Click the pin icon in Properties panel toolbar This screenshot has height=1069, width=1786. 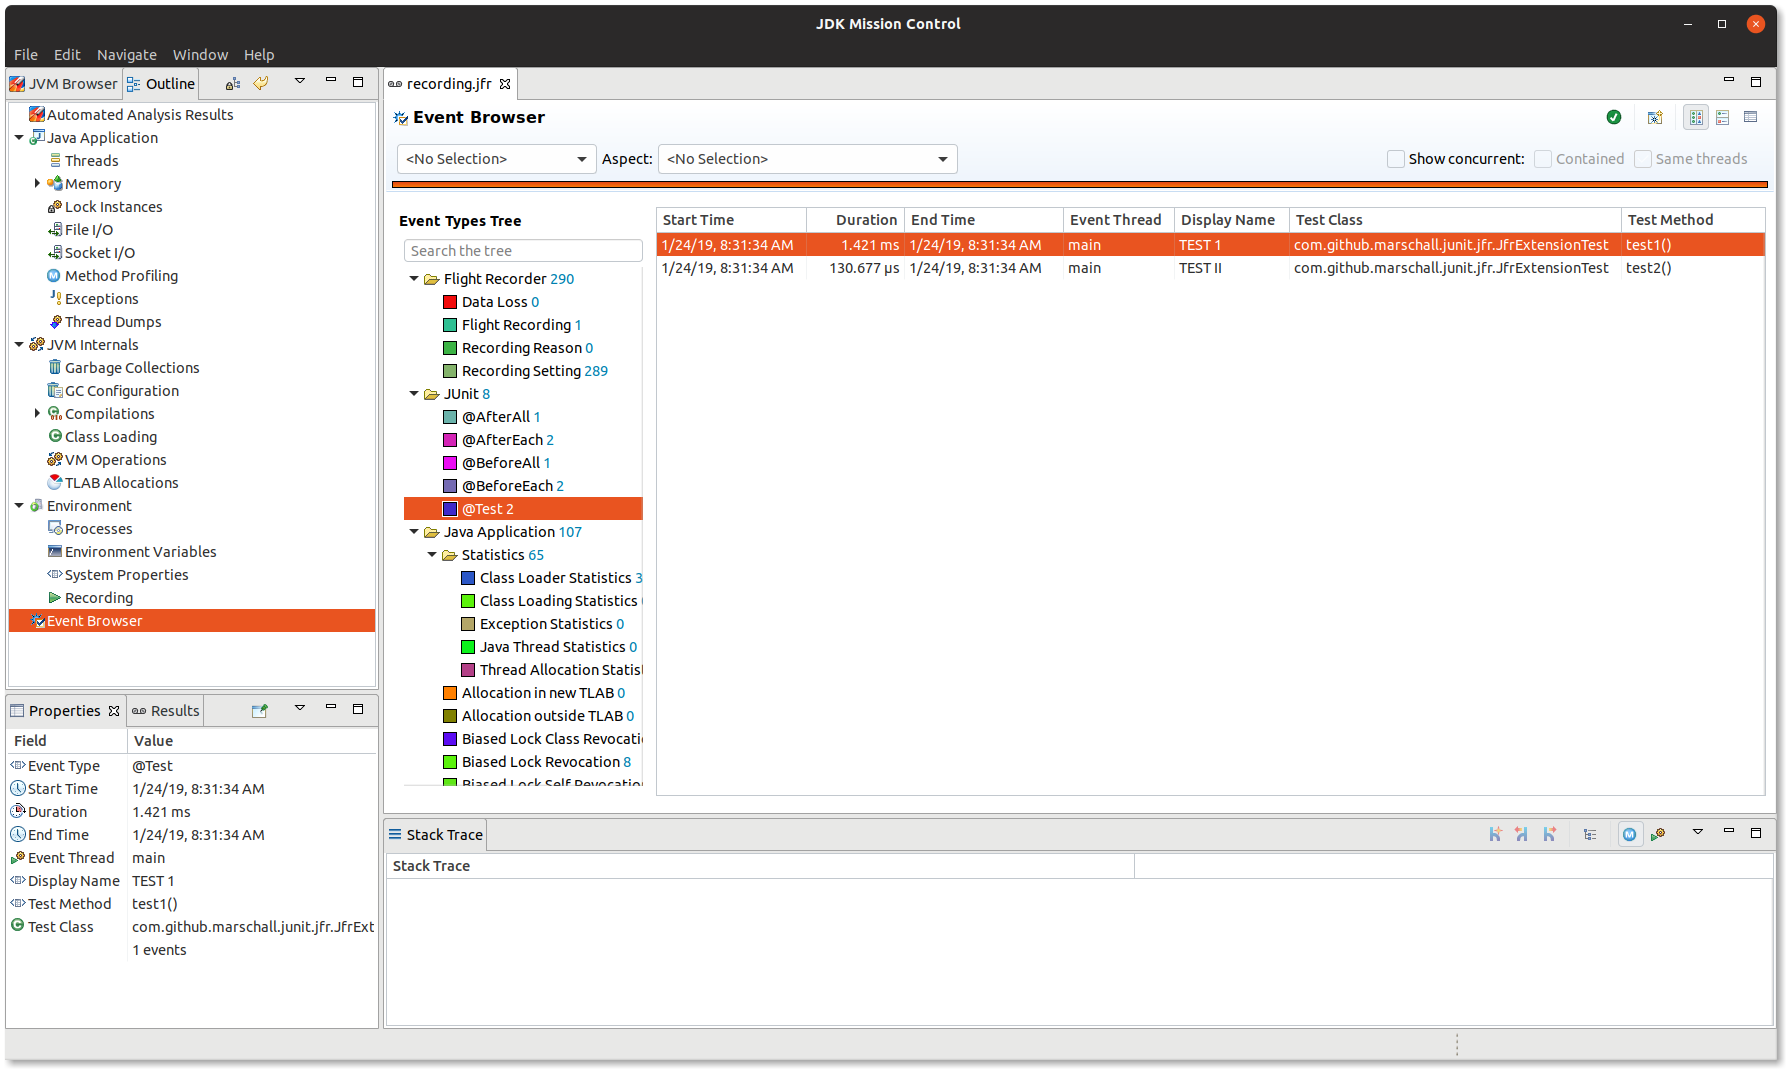tap(260, 710)
